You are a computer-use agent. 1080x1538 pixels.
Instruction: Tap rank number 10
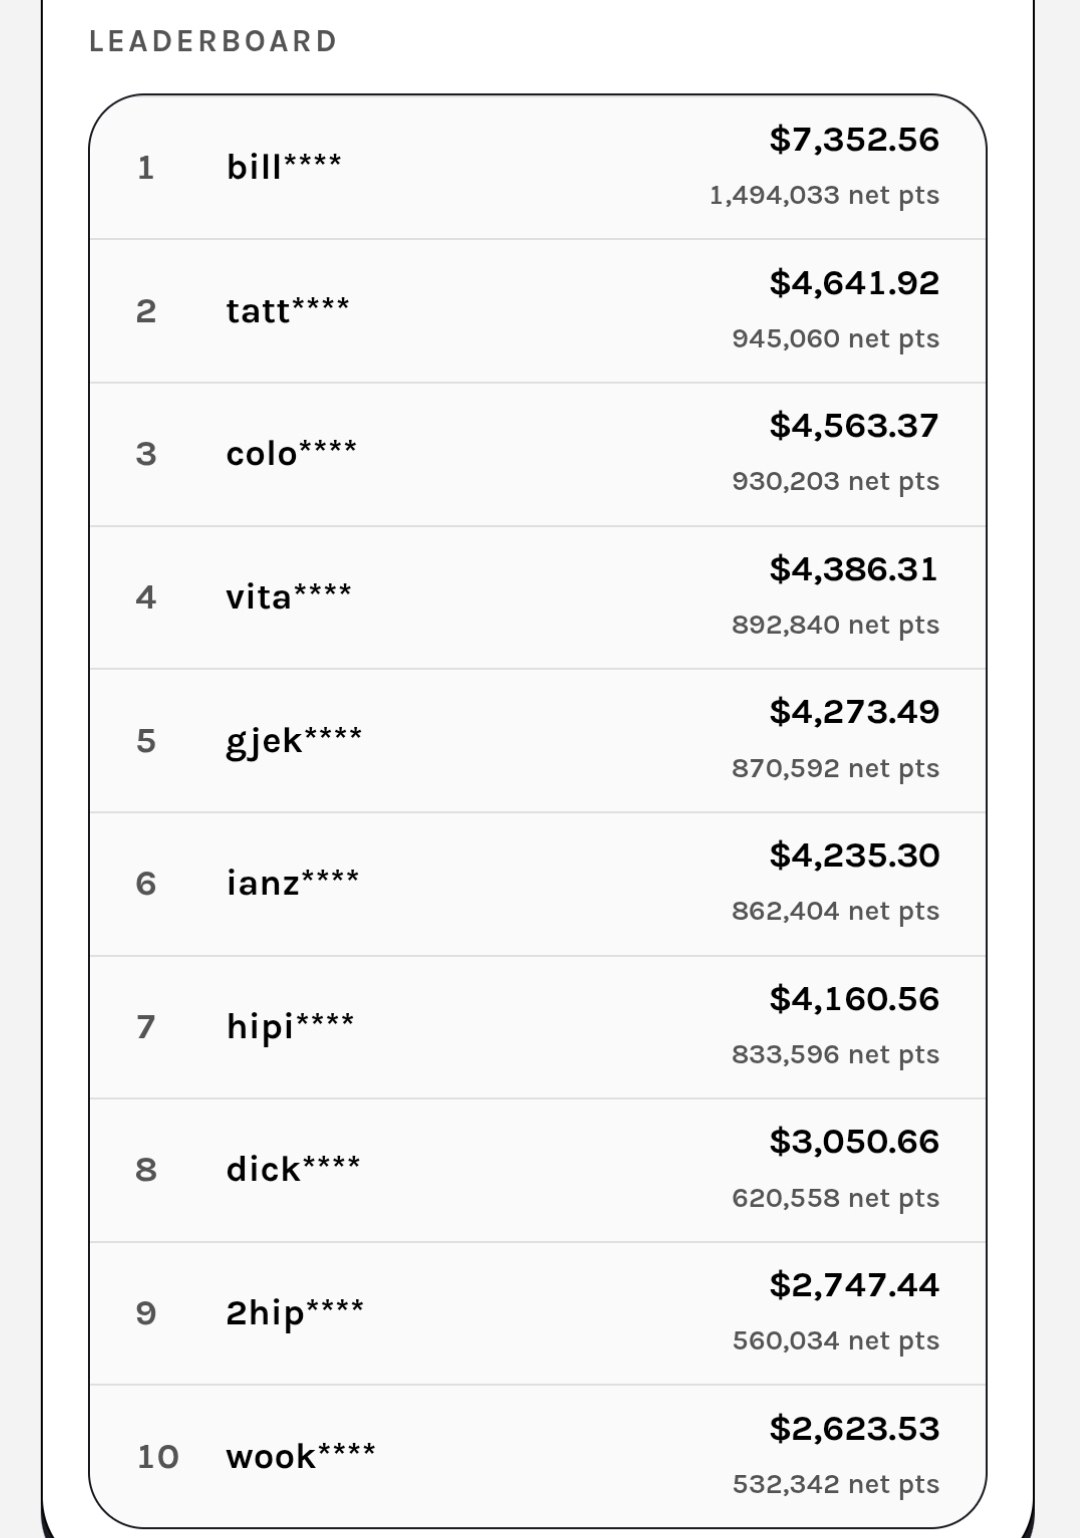tap(158, 1456)
